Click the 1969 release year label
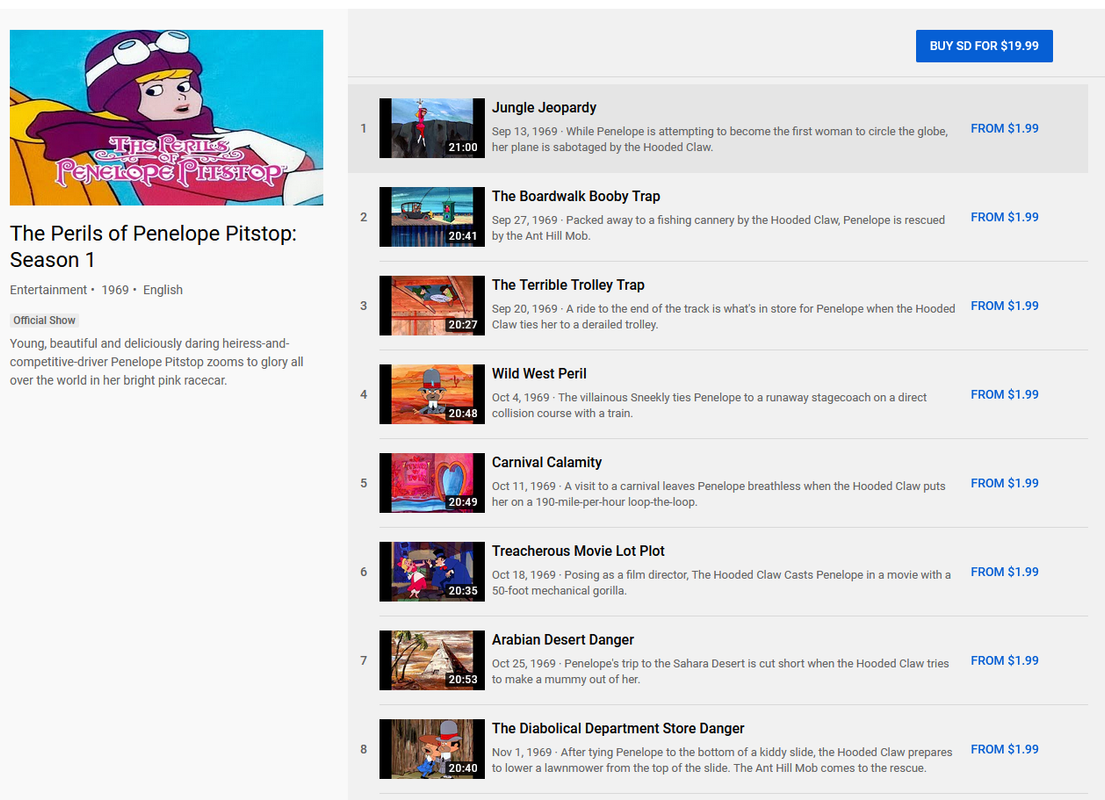1105x800 pixels. point(115,290)
